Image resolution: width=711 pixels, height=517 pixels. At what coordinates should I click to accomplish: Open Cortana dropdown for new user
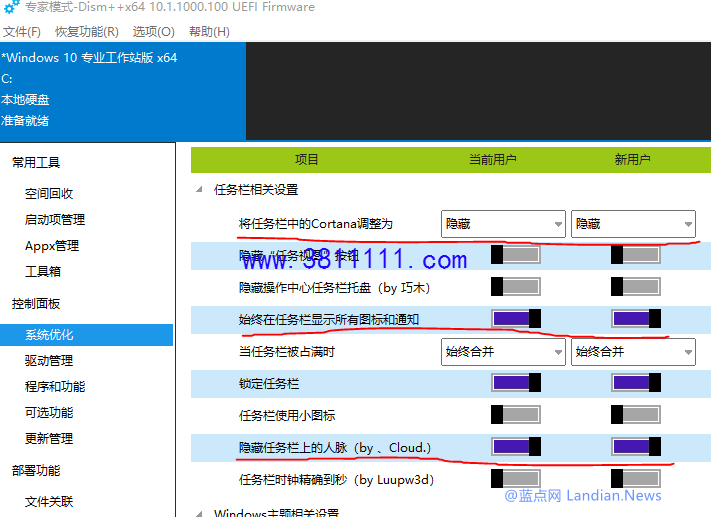(633, 224)
